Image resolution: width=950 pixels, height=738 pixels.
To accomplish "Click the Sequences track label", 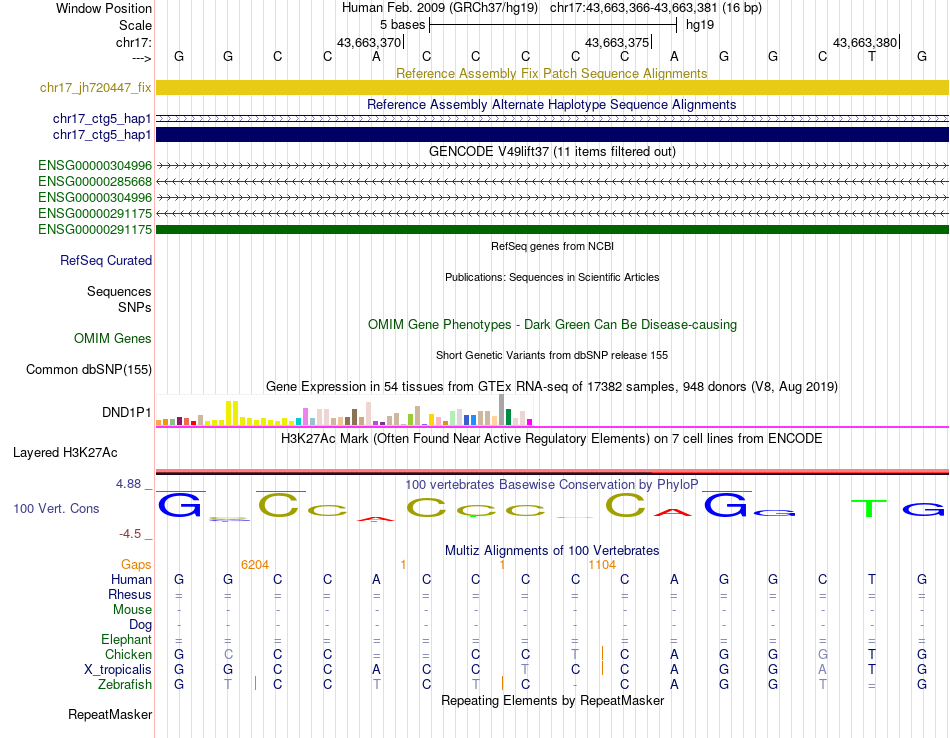I will (119, 291).
